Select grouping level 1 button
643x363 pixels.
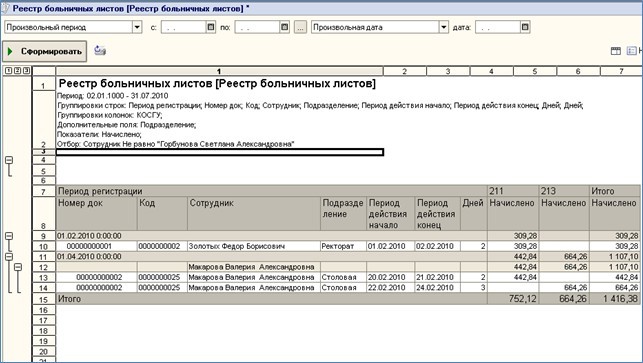[8, 71]
